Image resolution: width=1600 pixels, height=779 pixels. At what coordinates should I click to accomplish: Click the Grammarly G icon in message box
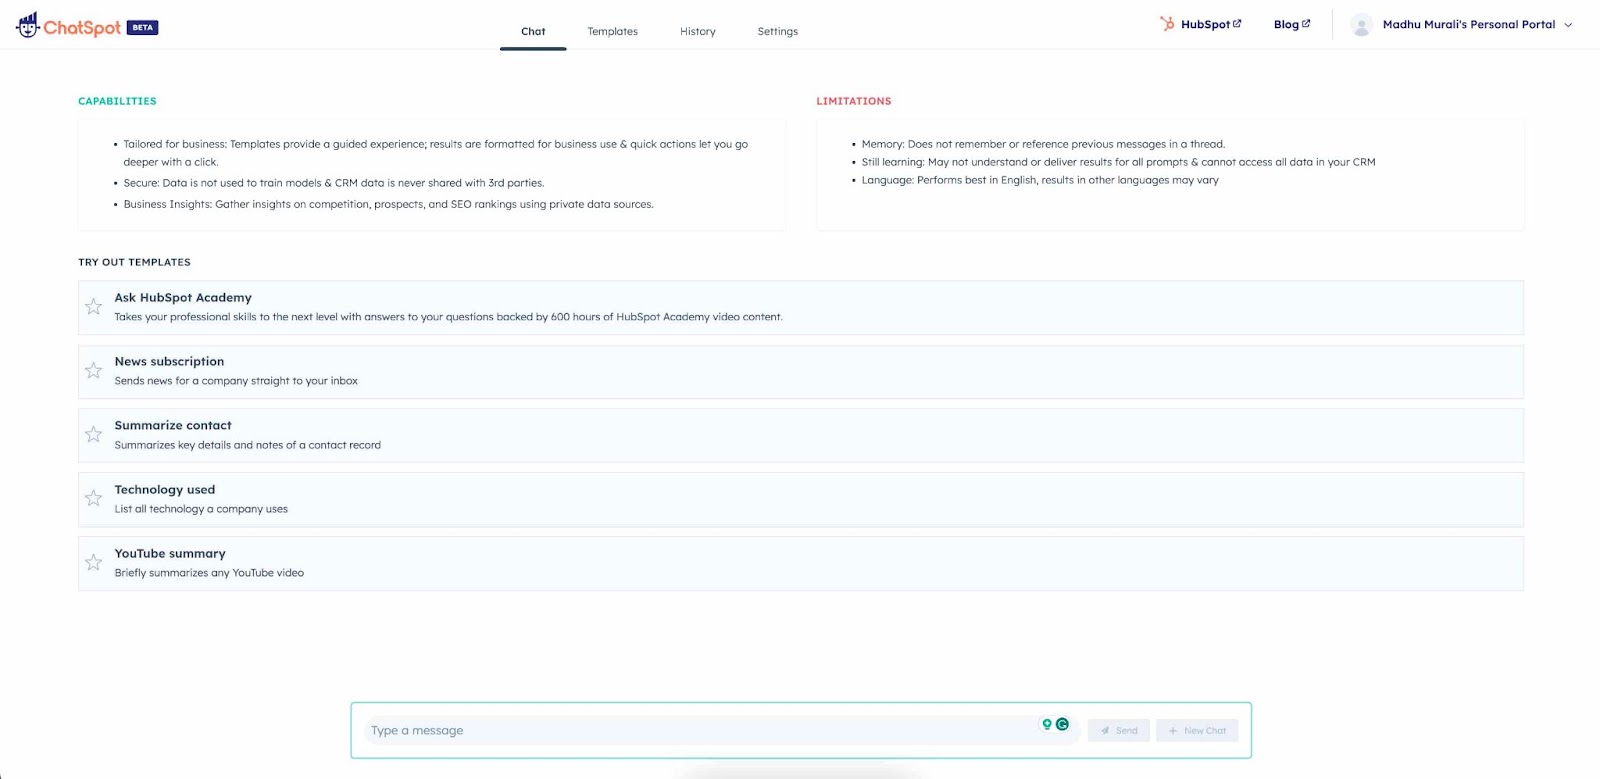(1062, 724)
